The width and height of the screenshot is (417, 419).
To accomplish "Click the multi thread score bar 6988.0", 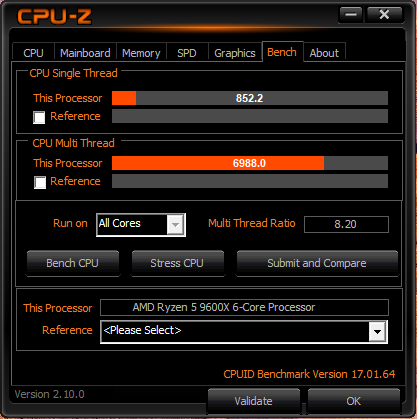I will point(250,163).
